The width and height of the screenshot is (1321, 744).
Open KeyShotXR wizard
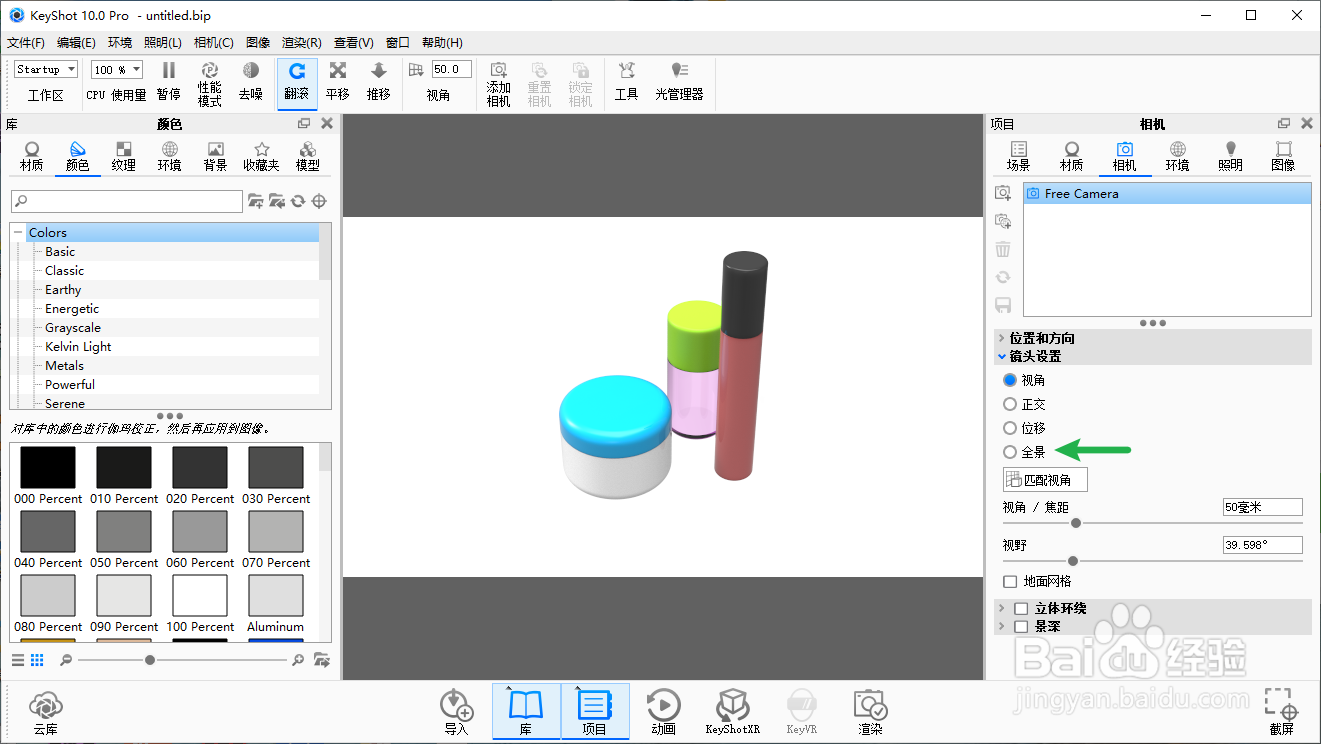(x=732, y=712)
